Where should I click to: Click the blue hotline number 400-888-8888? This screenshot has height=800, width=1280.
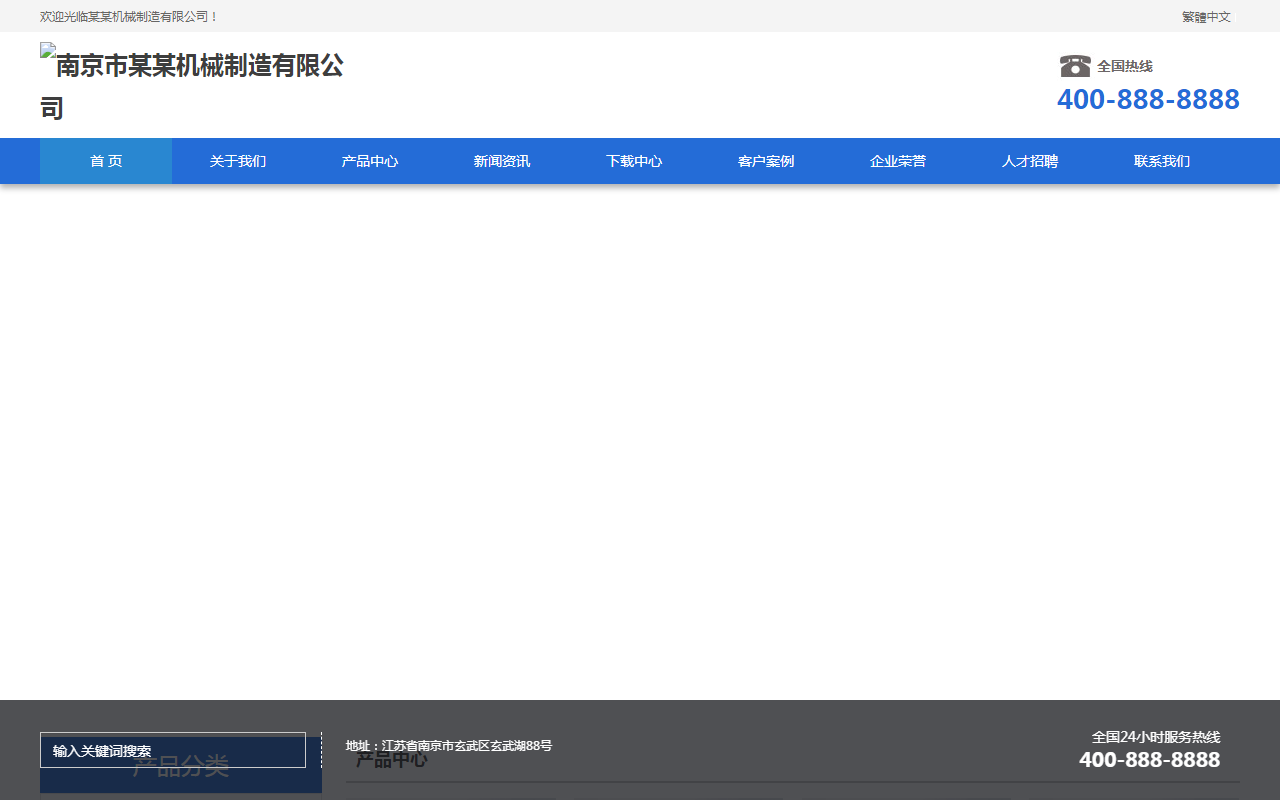(1148, 99)
